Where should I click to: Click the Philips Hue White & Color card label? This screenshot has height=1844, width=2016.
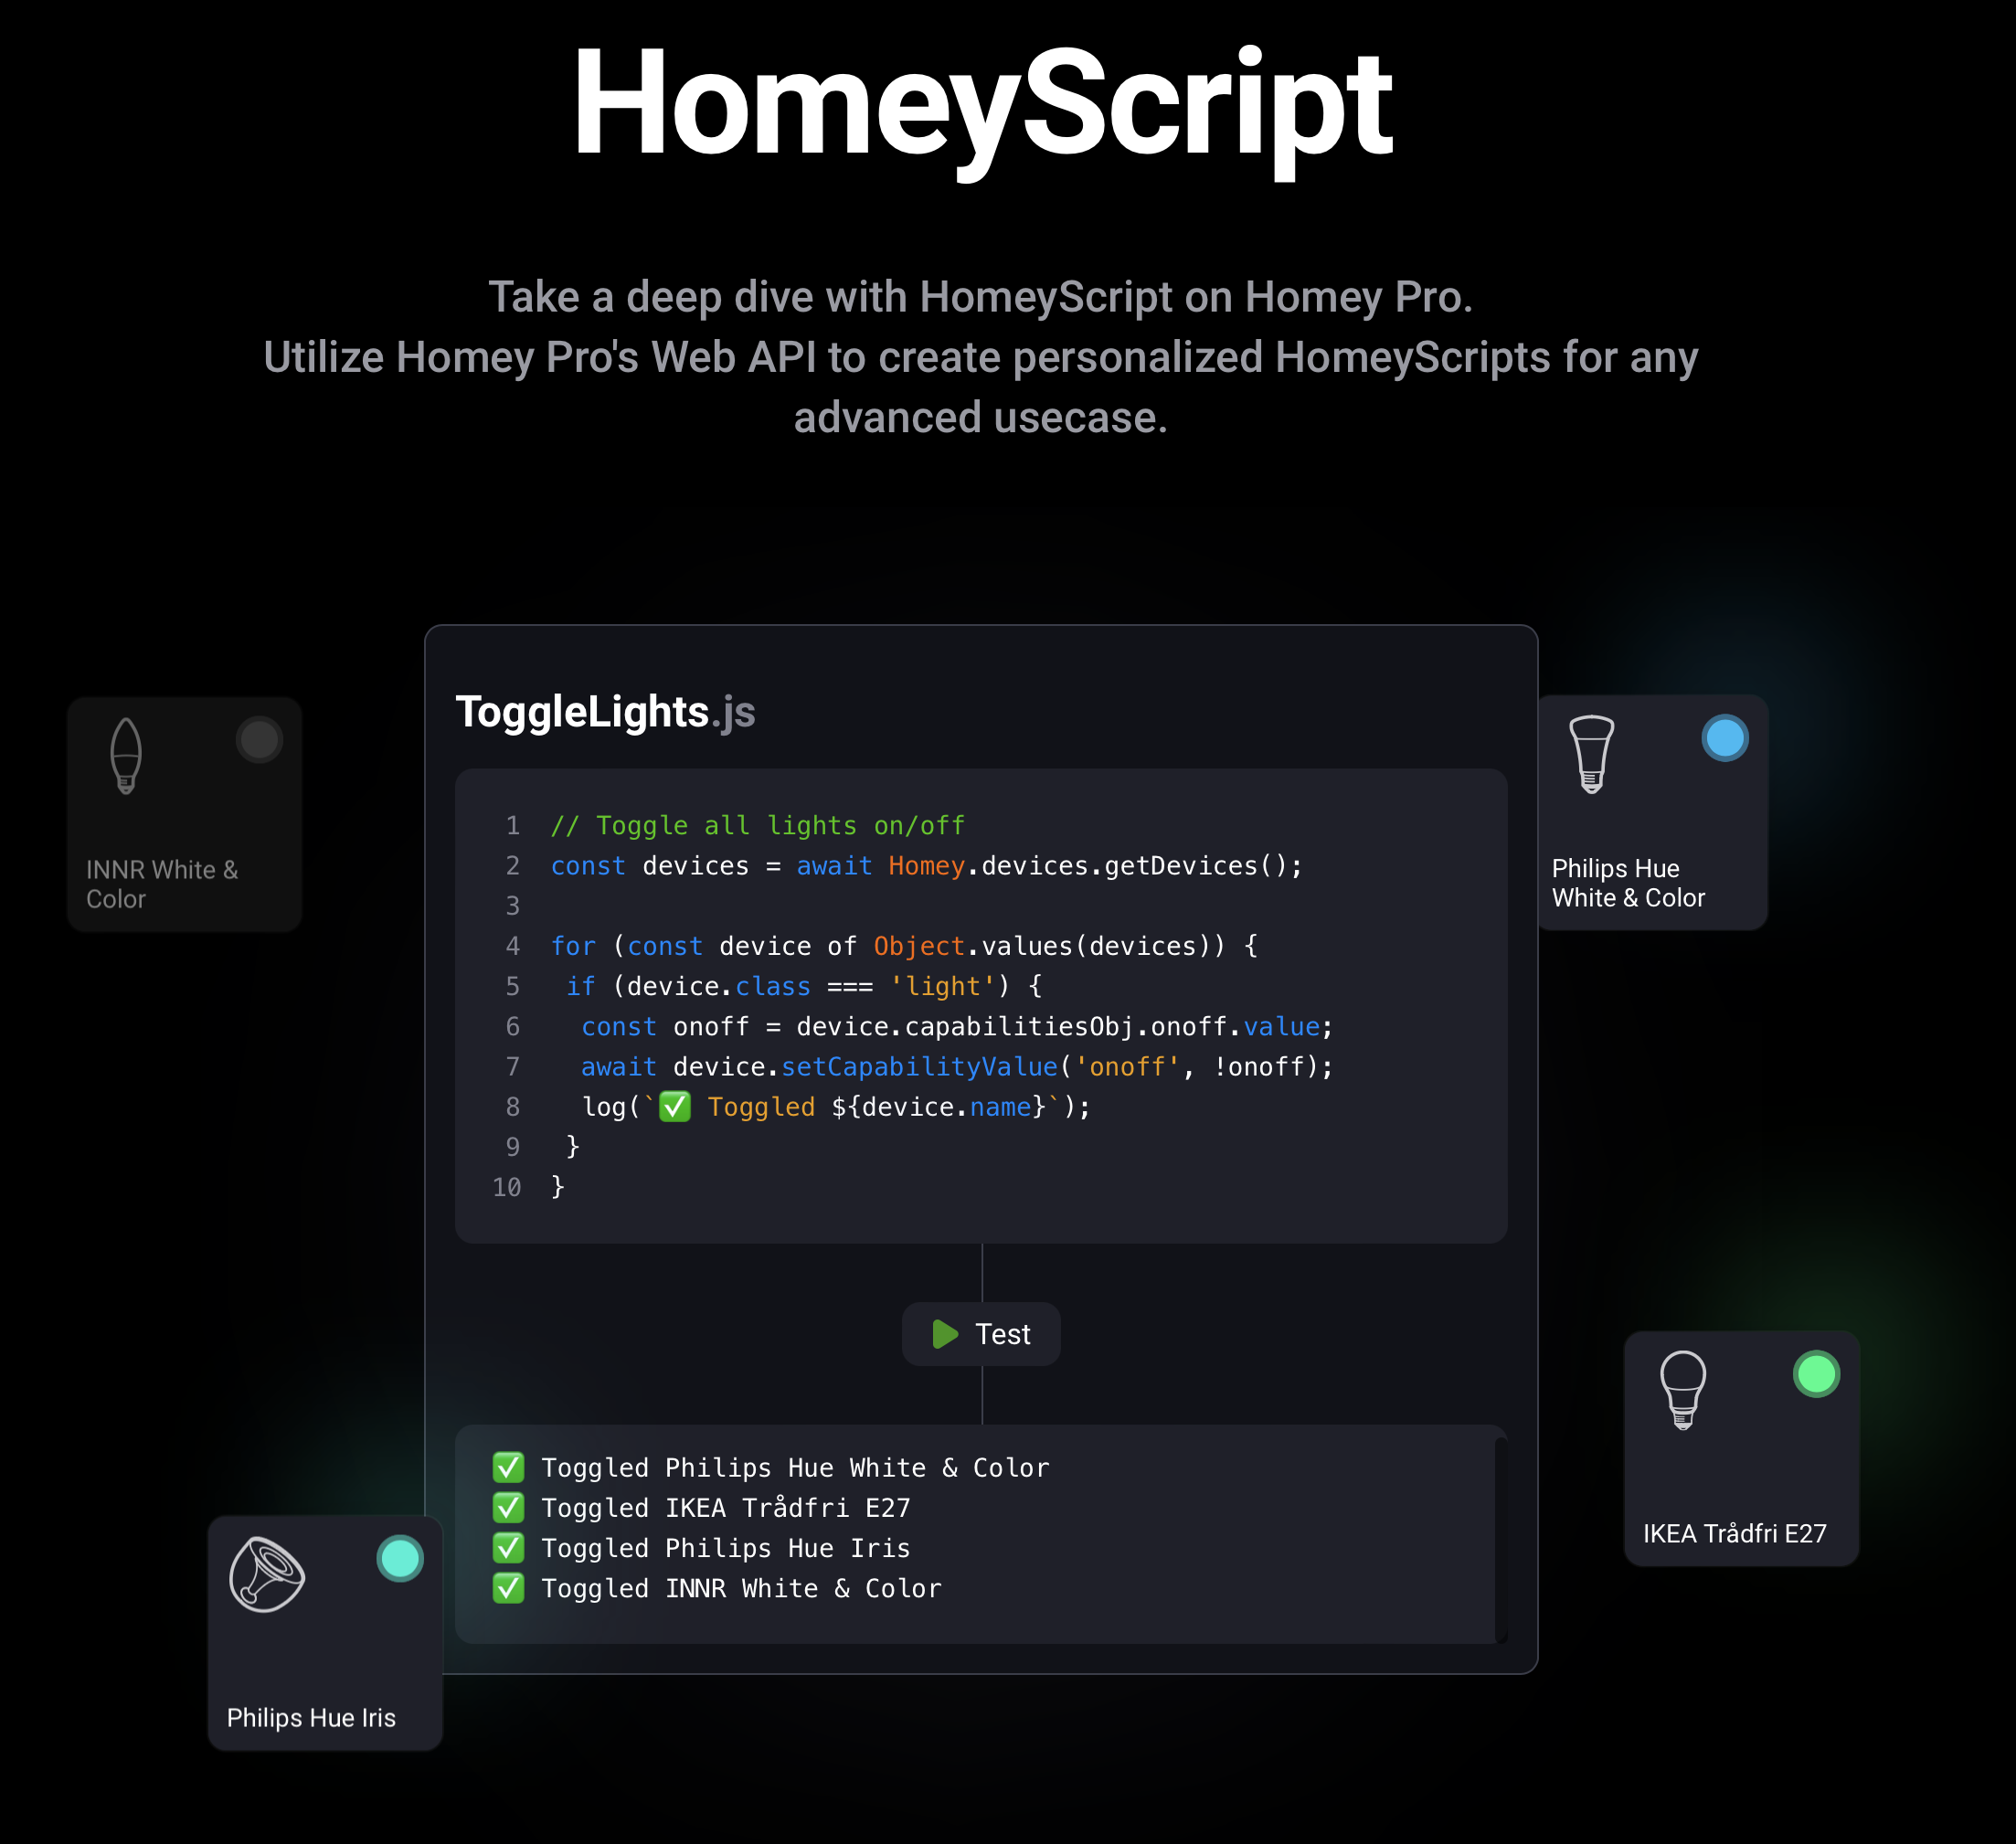(x=1628, y=883)
